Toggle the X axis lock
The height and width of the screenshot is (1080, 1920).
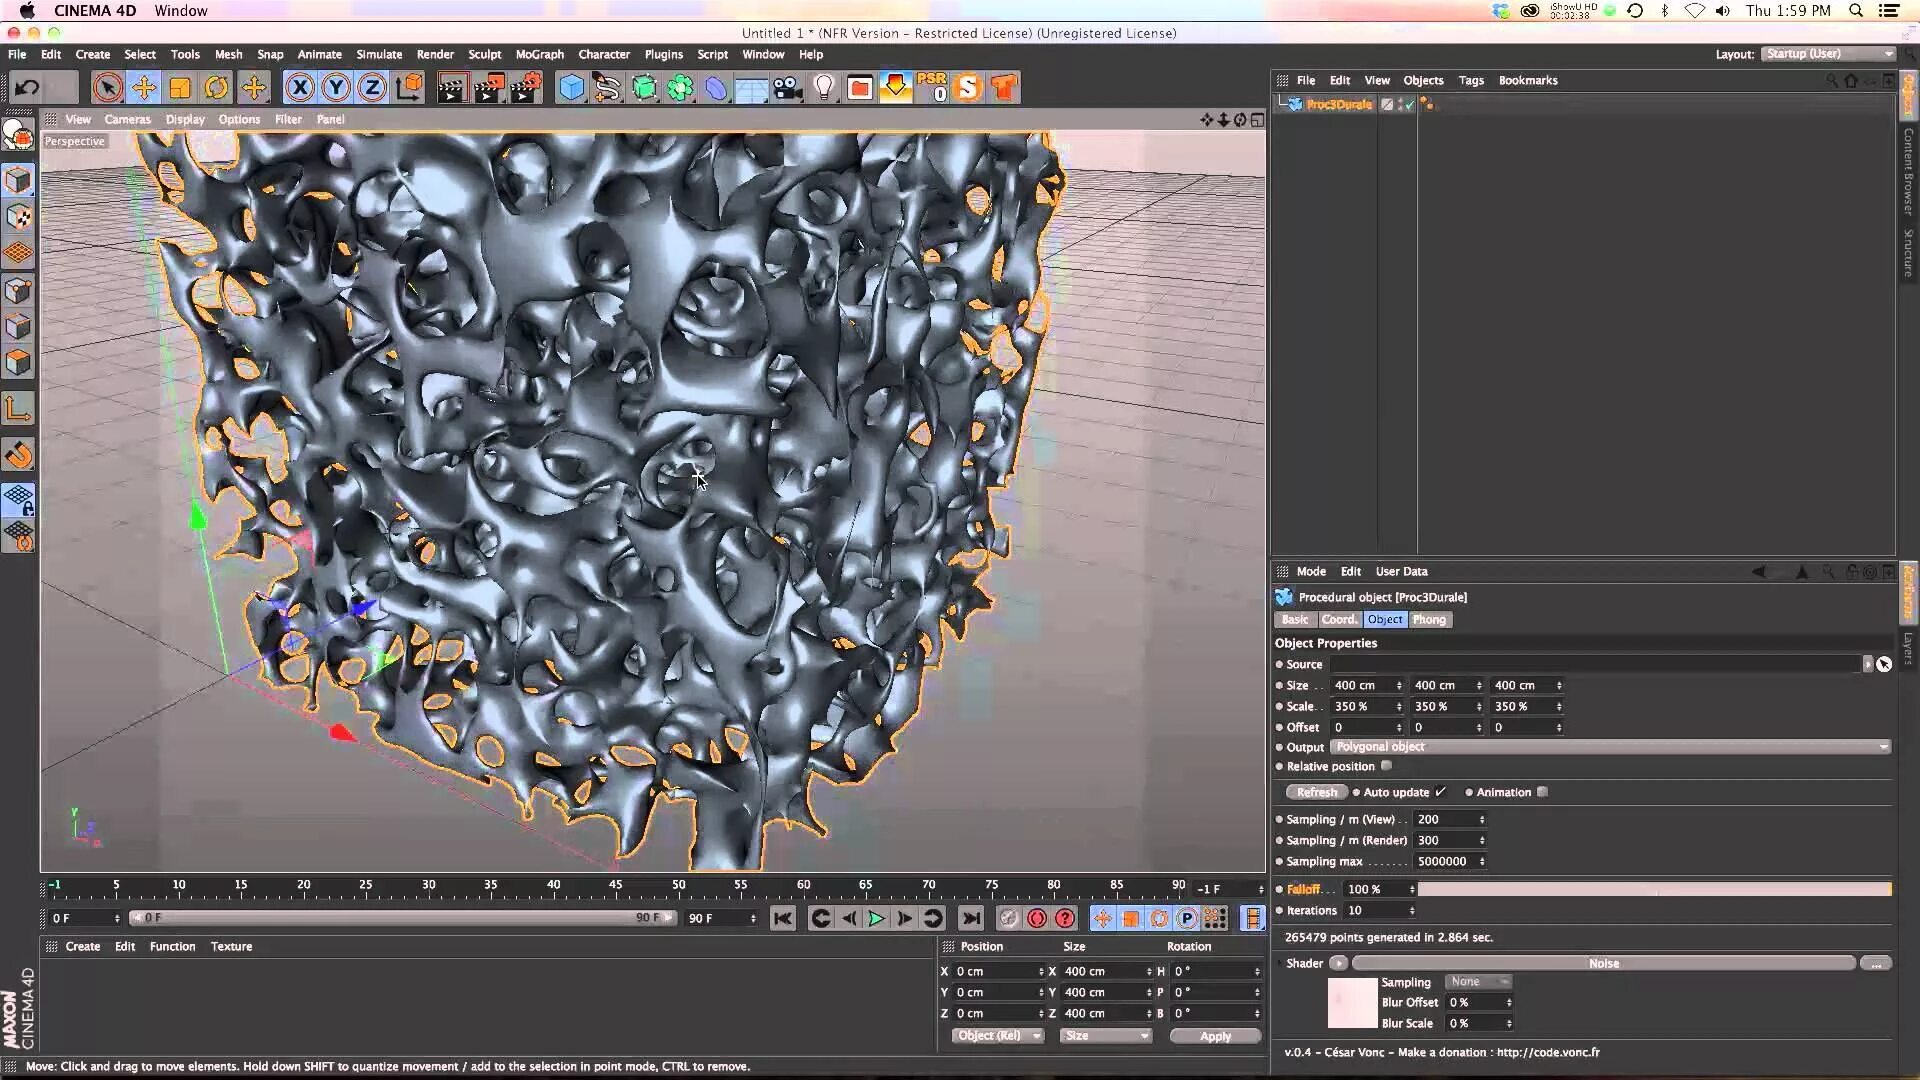(299, 88)
